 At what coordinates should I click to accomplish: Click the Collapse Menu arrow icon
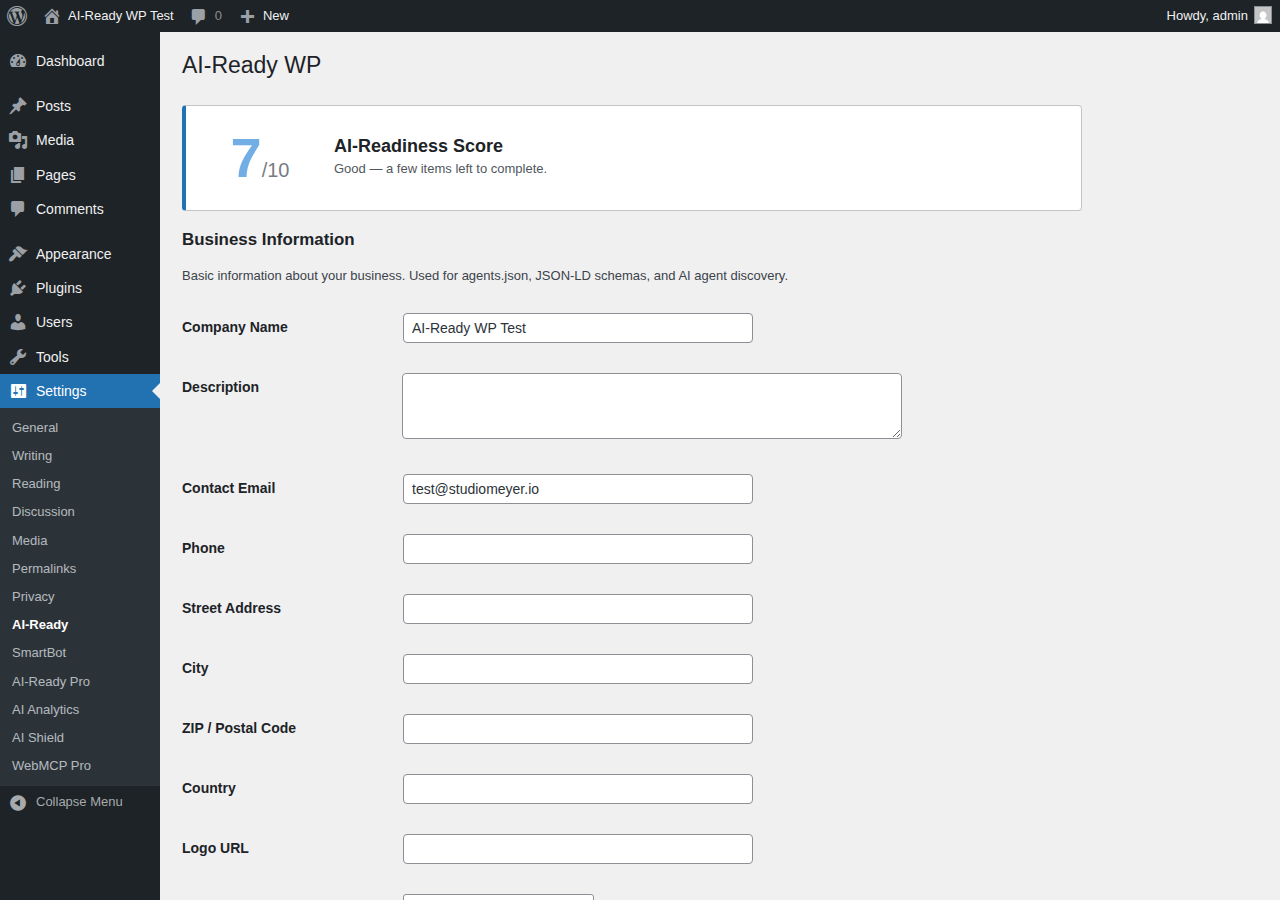18,802
